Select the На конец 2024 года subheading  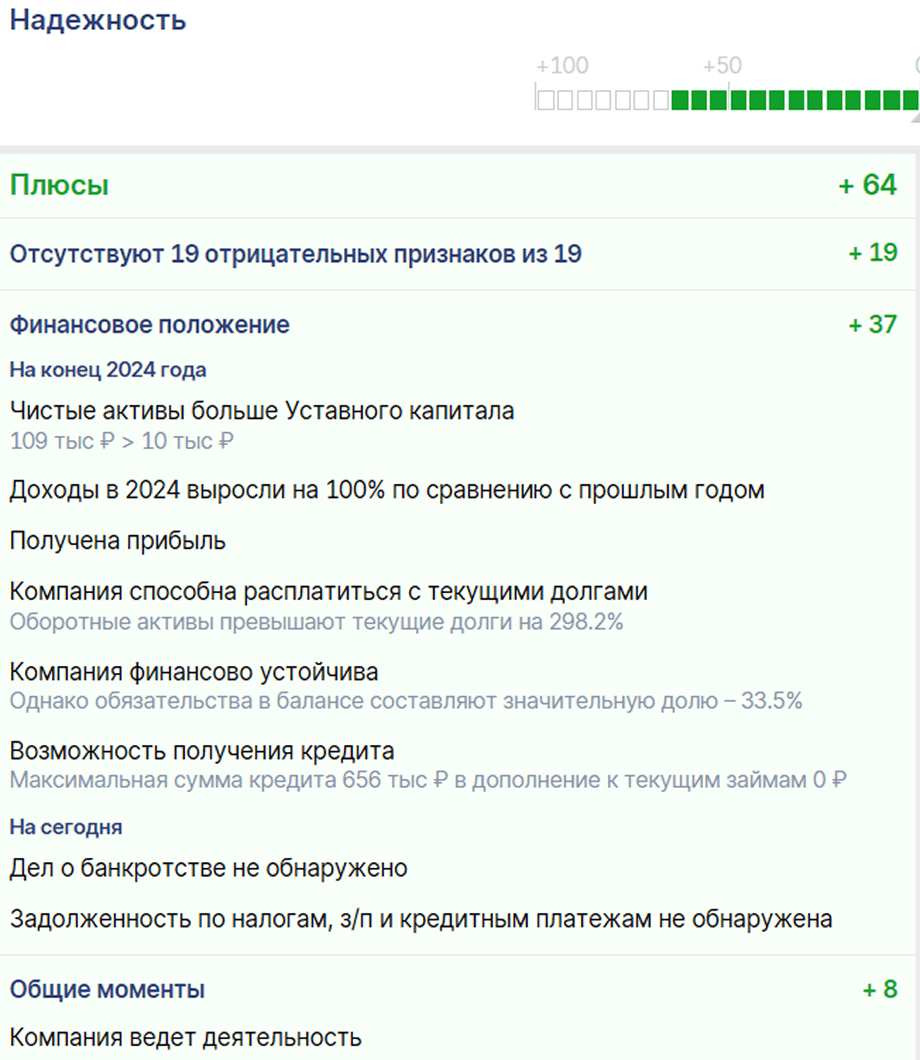[x=107, y=370]
